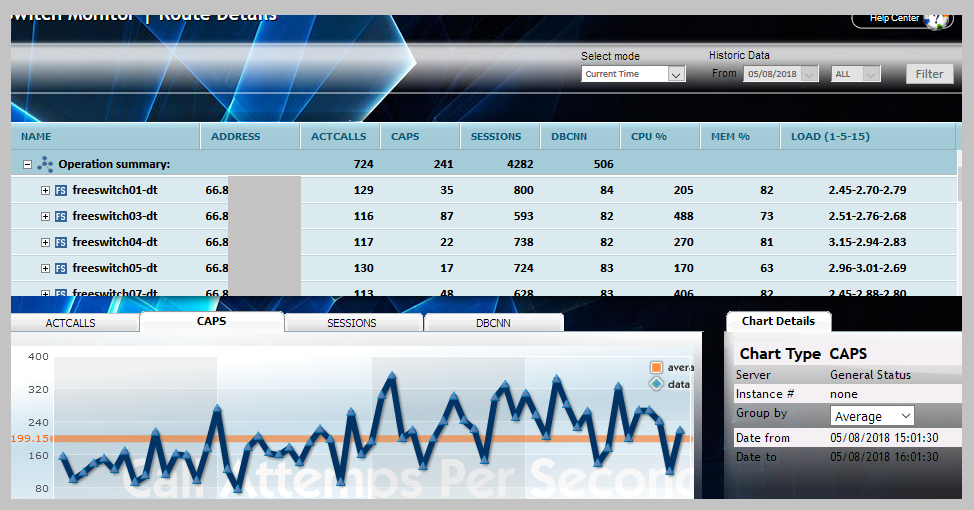Click load value 3.15-2.94-2.83
The image size is (974, 510).
pos(867,243)
